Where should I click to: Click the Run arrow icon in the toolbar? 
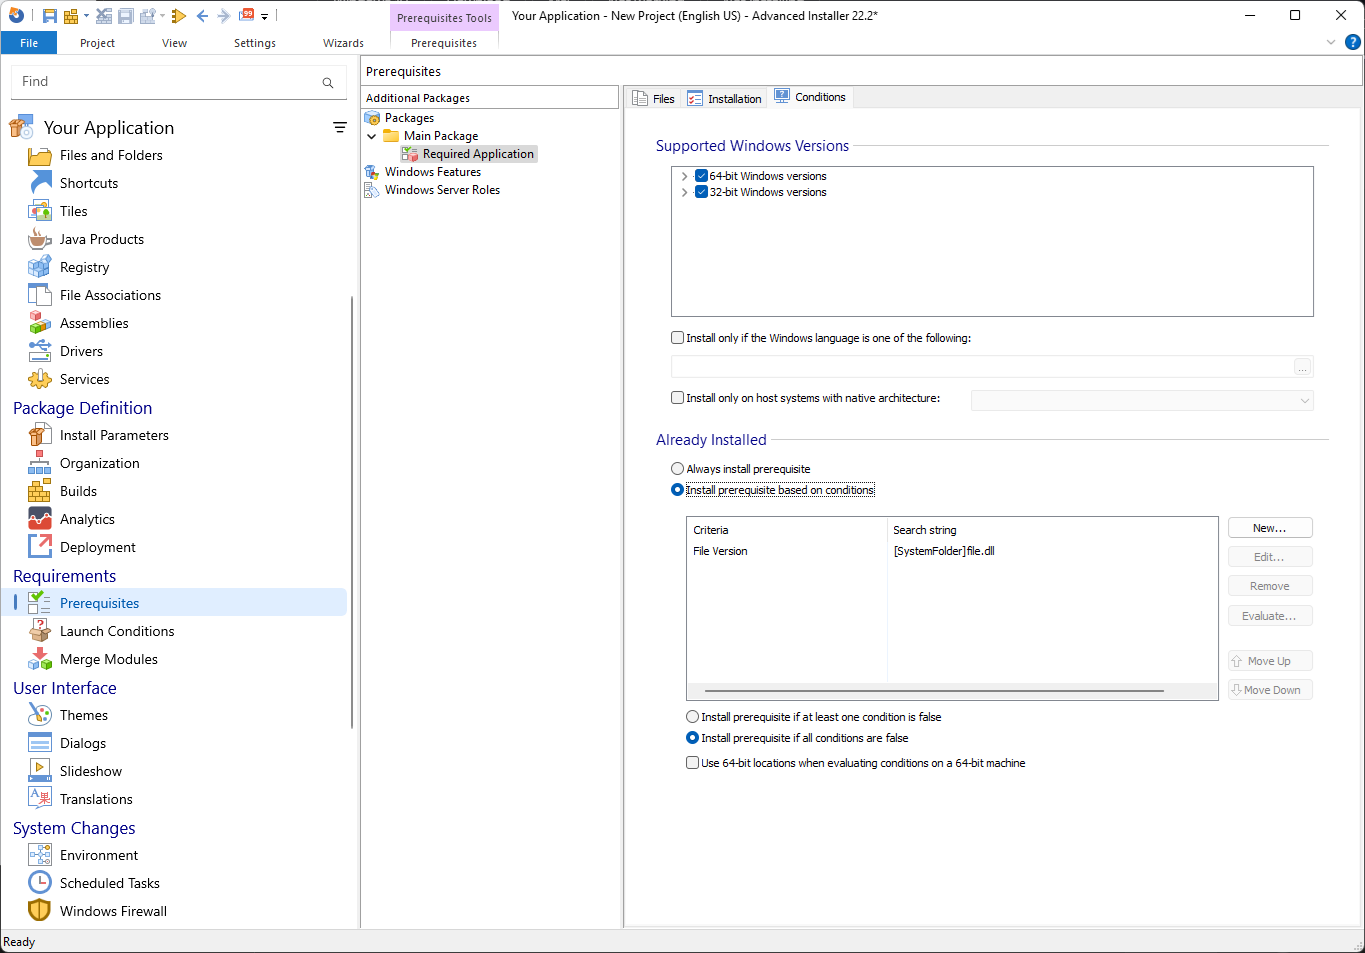tap(179, 16)
